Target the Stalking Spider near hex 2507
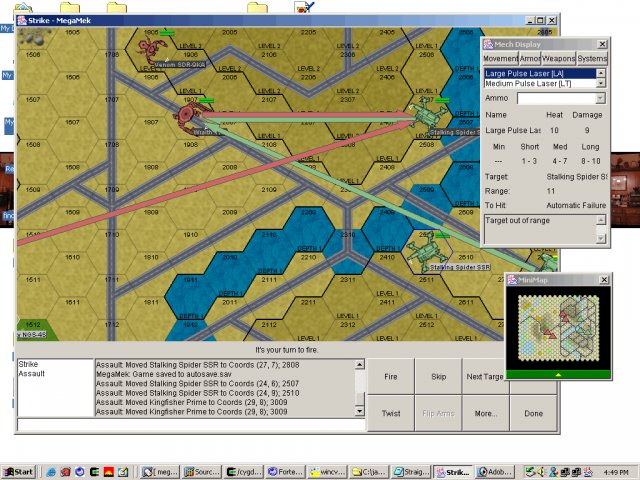 [x=427, y=115]
